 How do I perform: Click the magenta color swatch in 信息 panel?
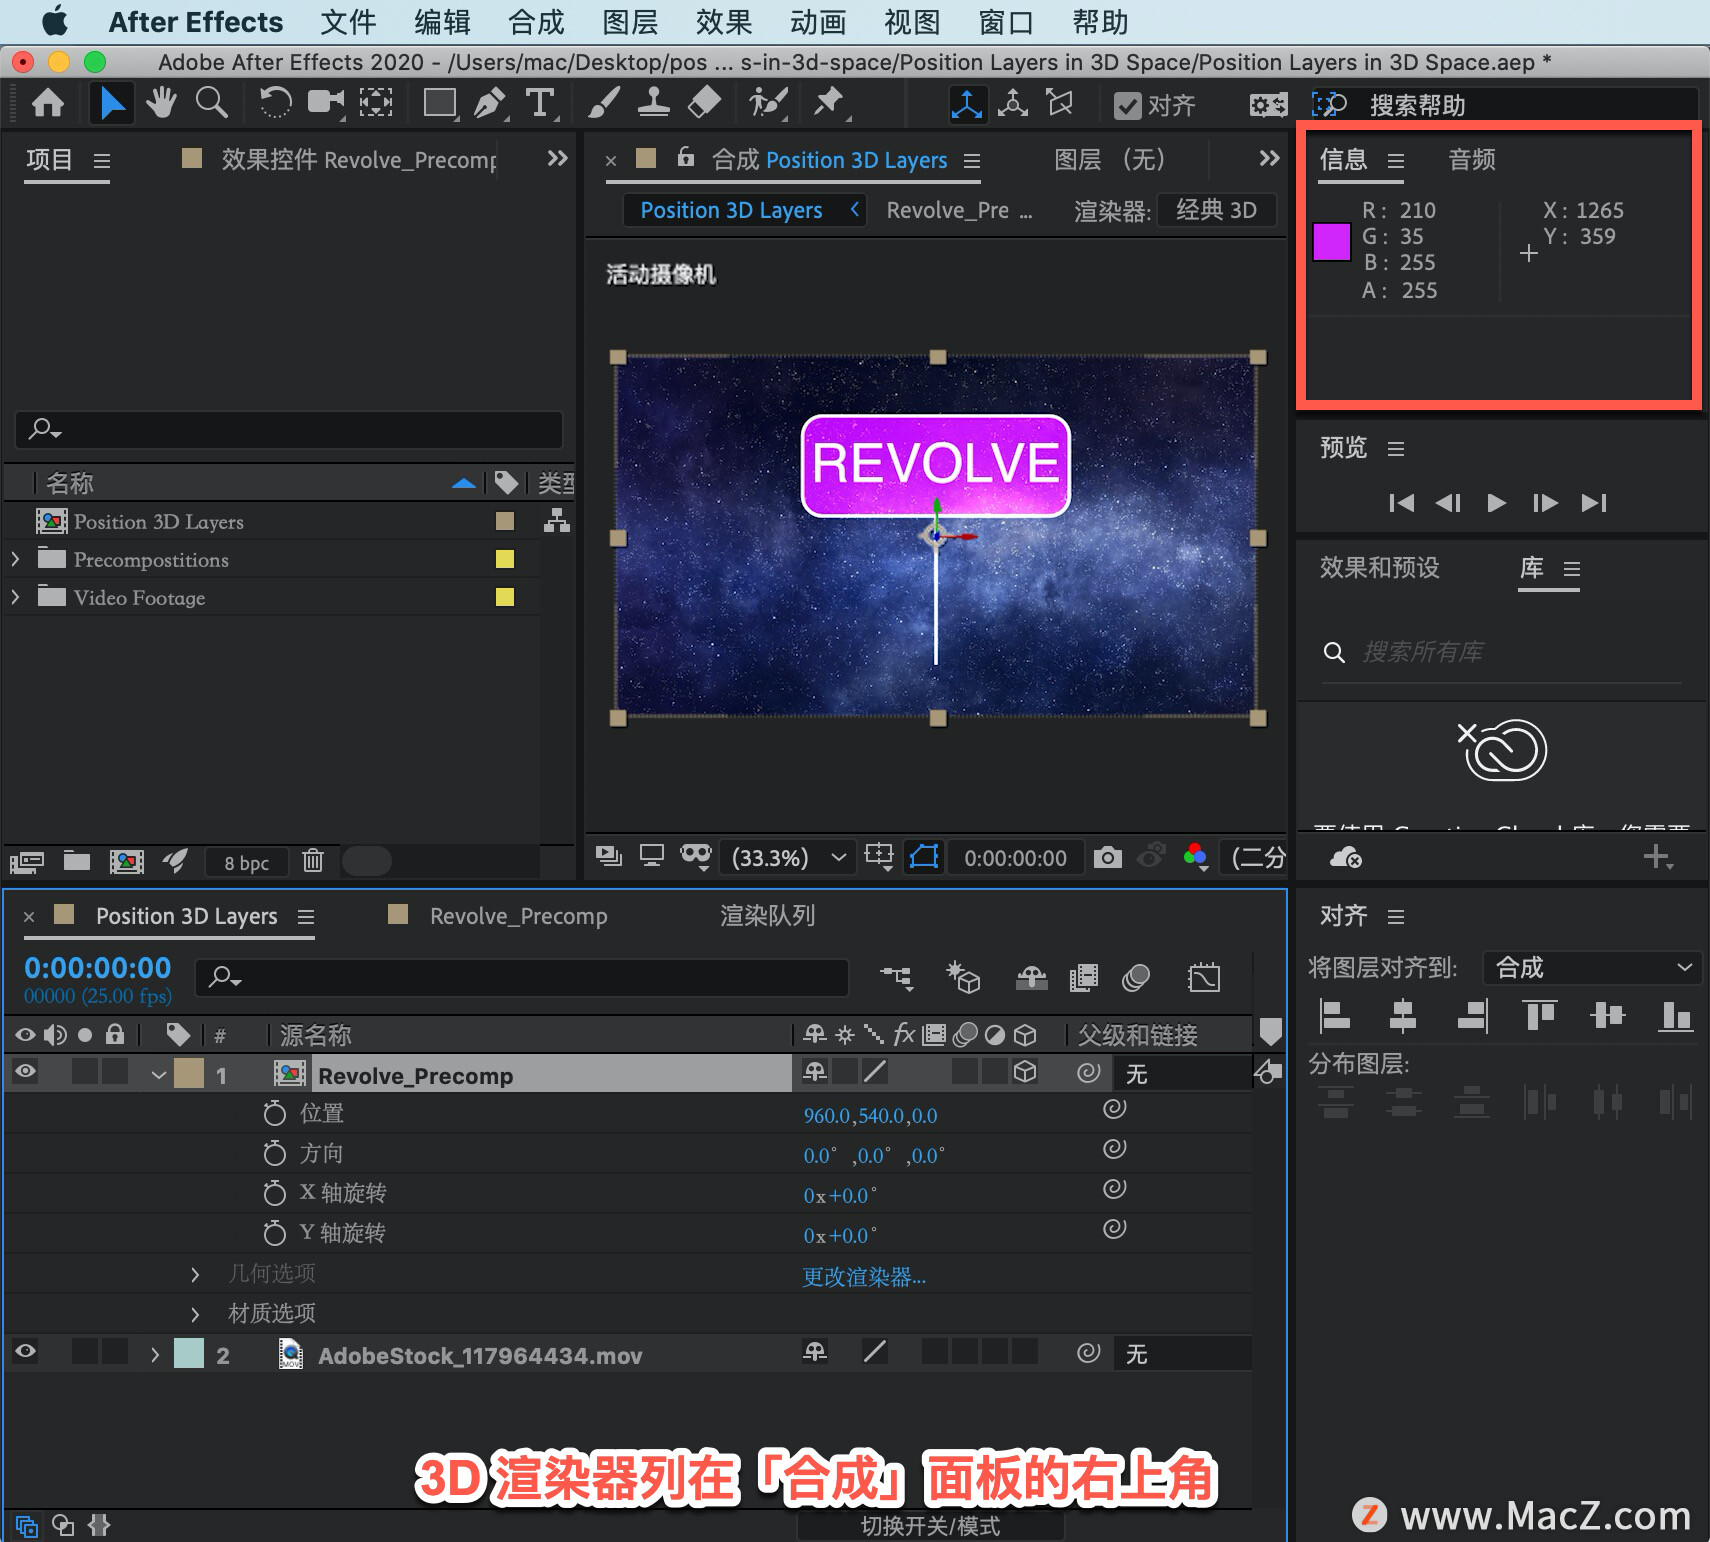pyautogui.click(x=1332, y=242)
